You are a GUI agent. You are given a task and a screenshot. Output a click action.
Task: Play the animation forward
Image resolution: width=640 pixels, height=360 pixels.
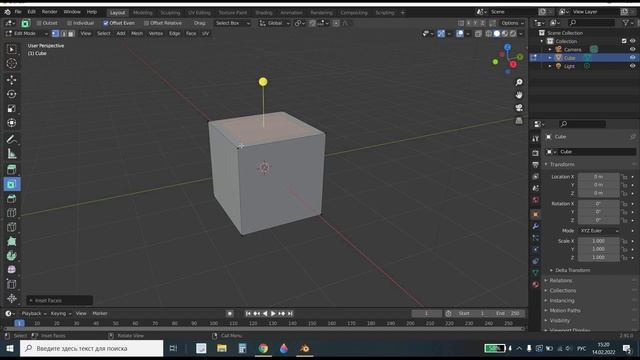(273, 313)
